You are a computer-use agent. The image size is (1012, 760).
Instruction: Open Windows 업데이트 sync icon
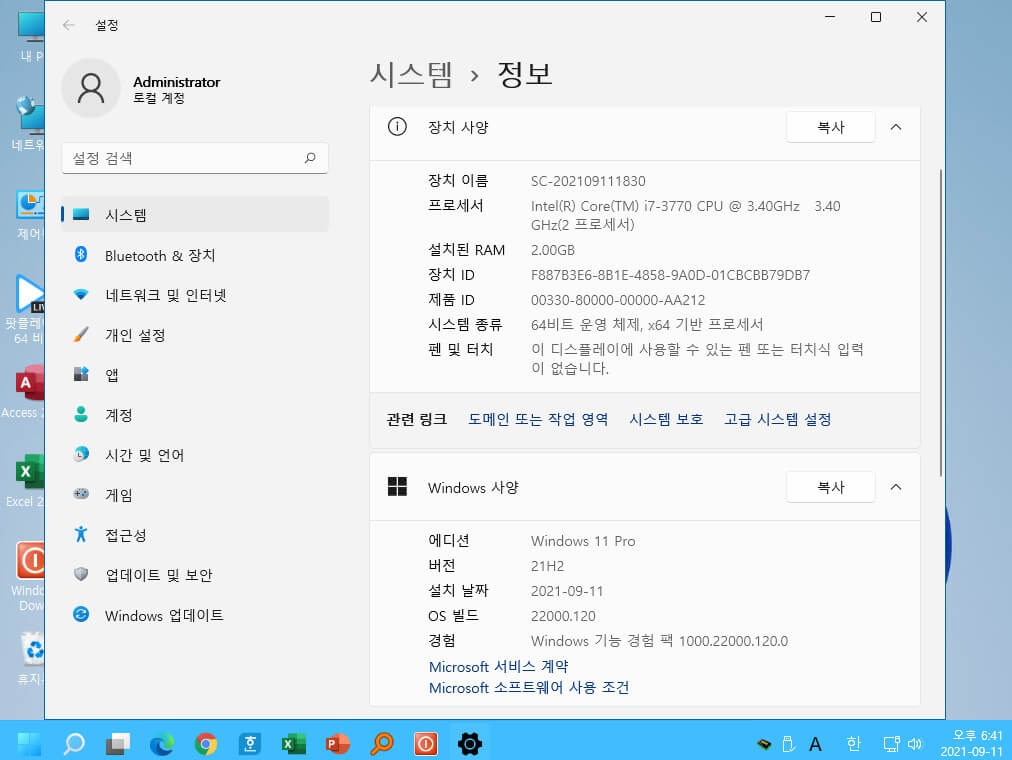point(81,614)
